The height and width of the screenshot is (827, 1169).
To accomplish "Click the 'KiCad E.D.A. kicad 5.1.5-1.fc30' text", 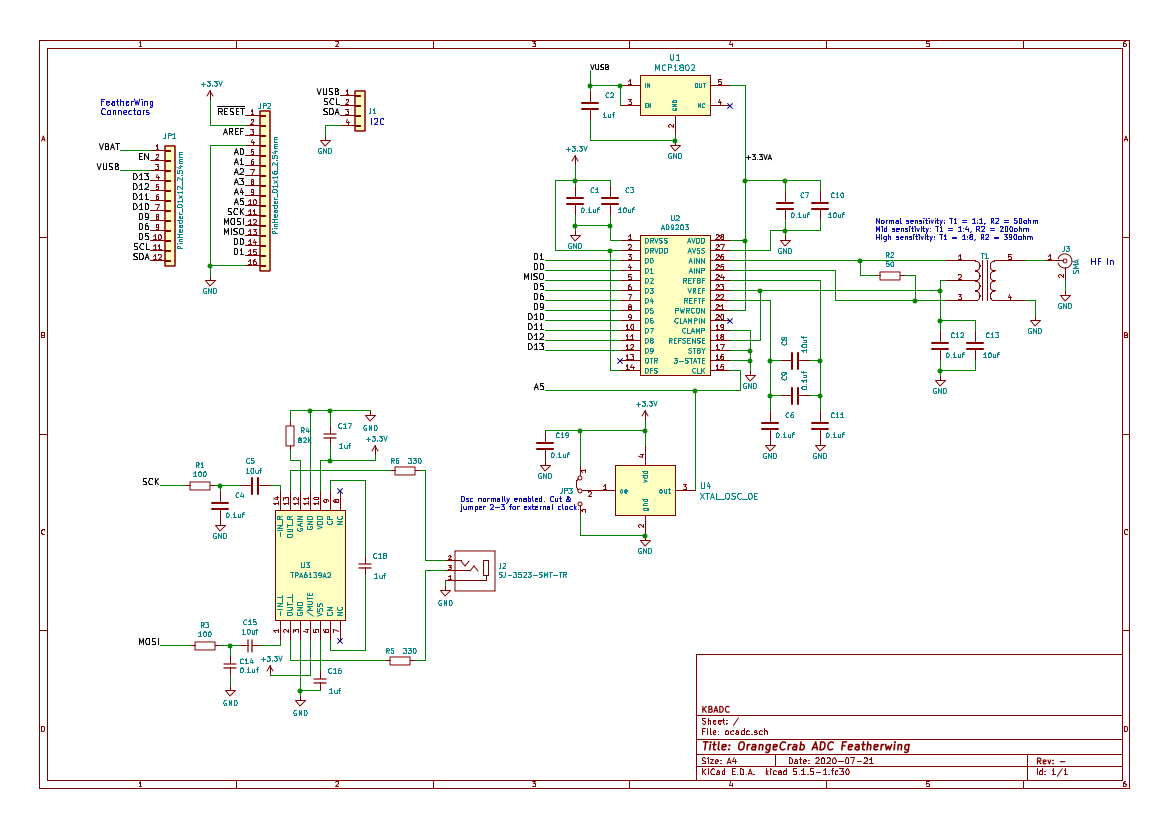I will (775, 772).
